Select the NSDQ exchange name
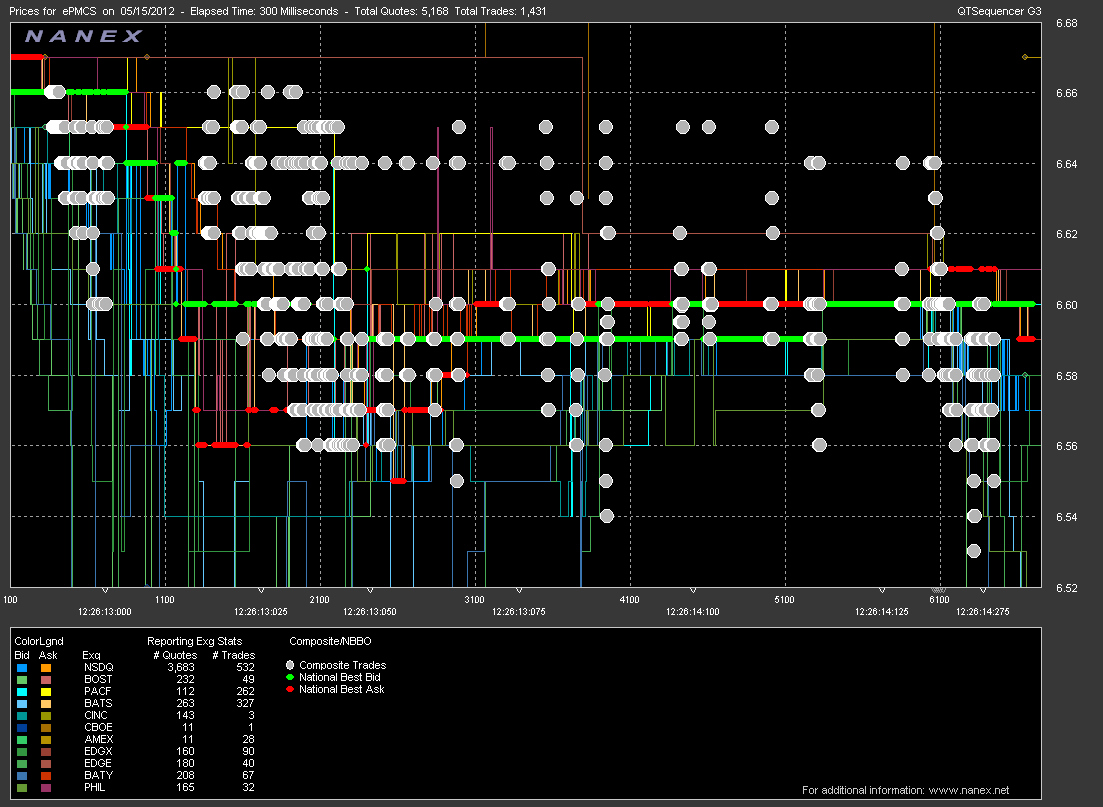The image size is (1103, 807). coord(98,667)
